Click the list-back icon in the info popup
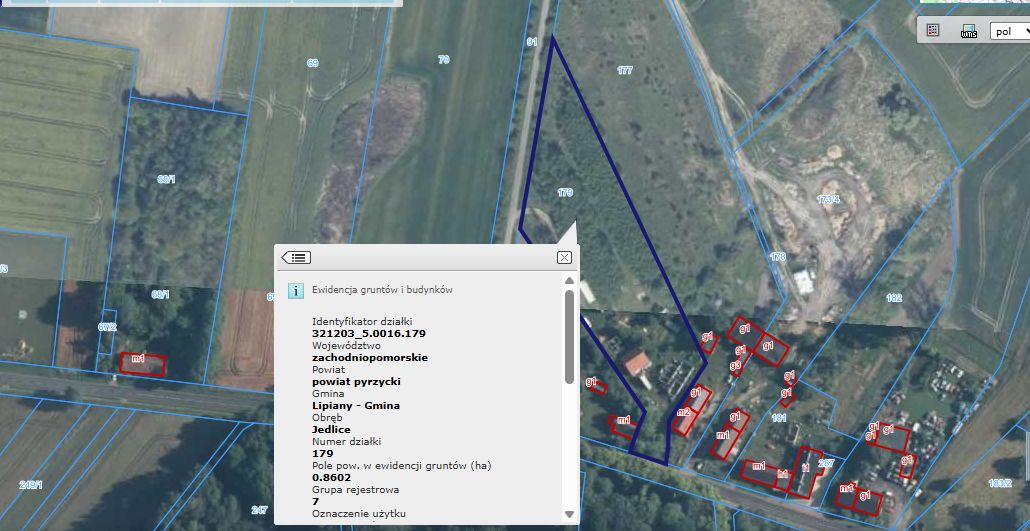Viewport: 1030px width, 531px height. [296, 258]
